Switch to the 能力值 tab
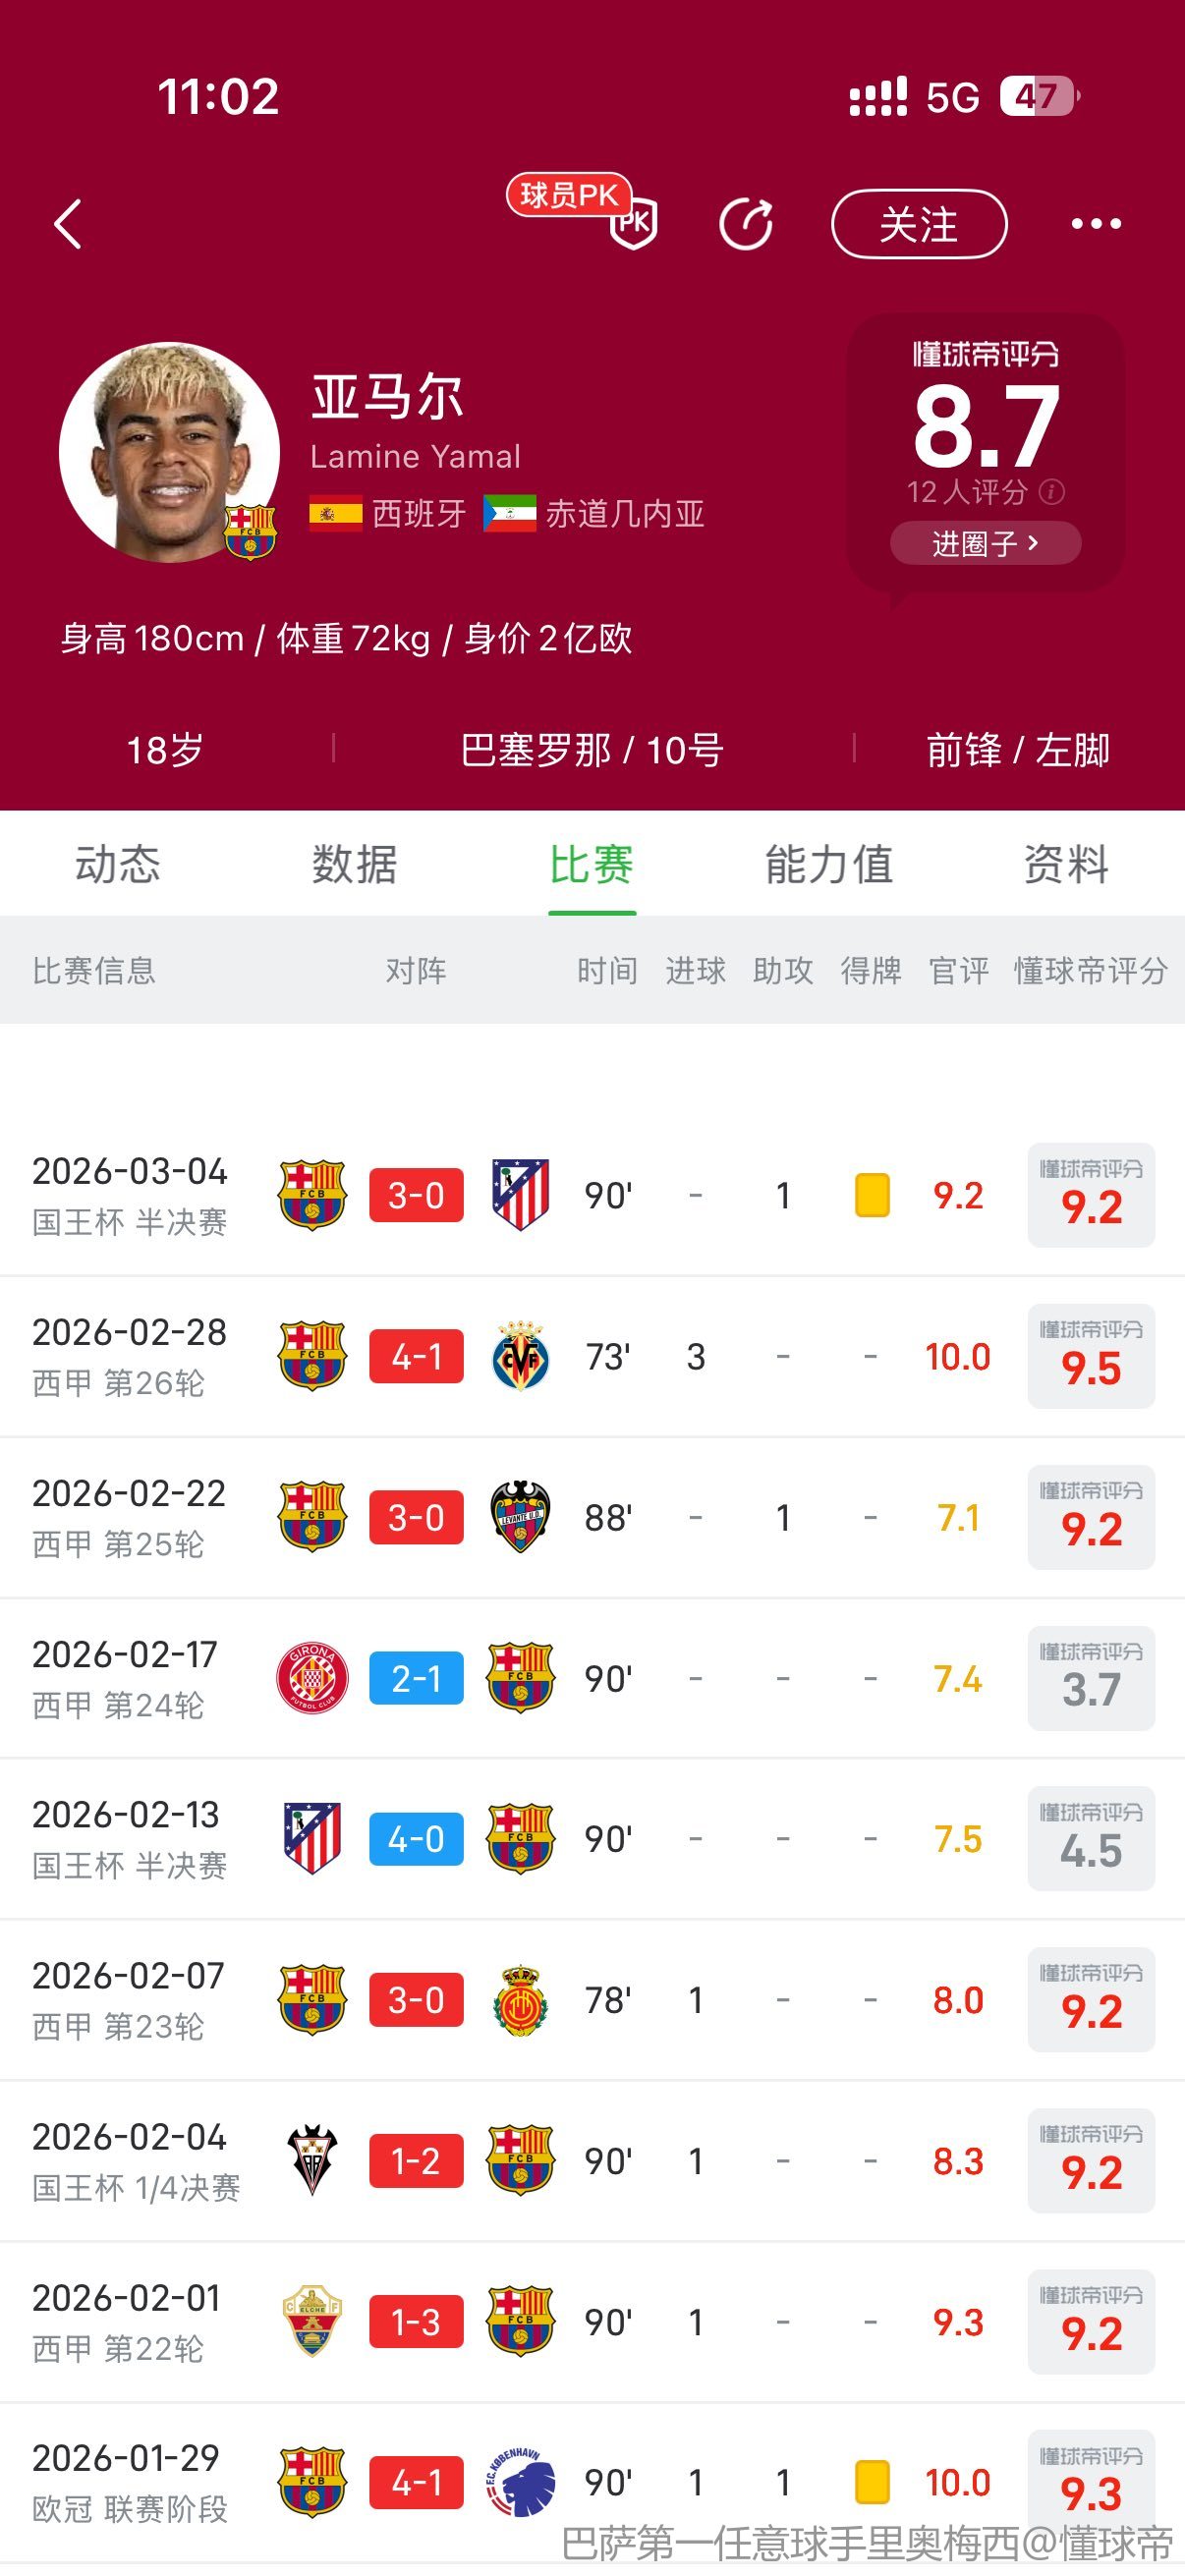 point(829,864)
